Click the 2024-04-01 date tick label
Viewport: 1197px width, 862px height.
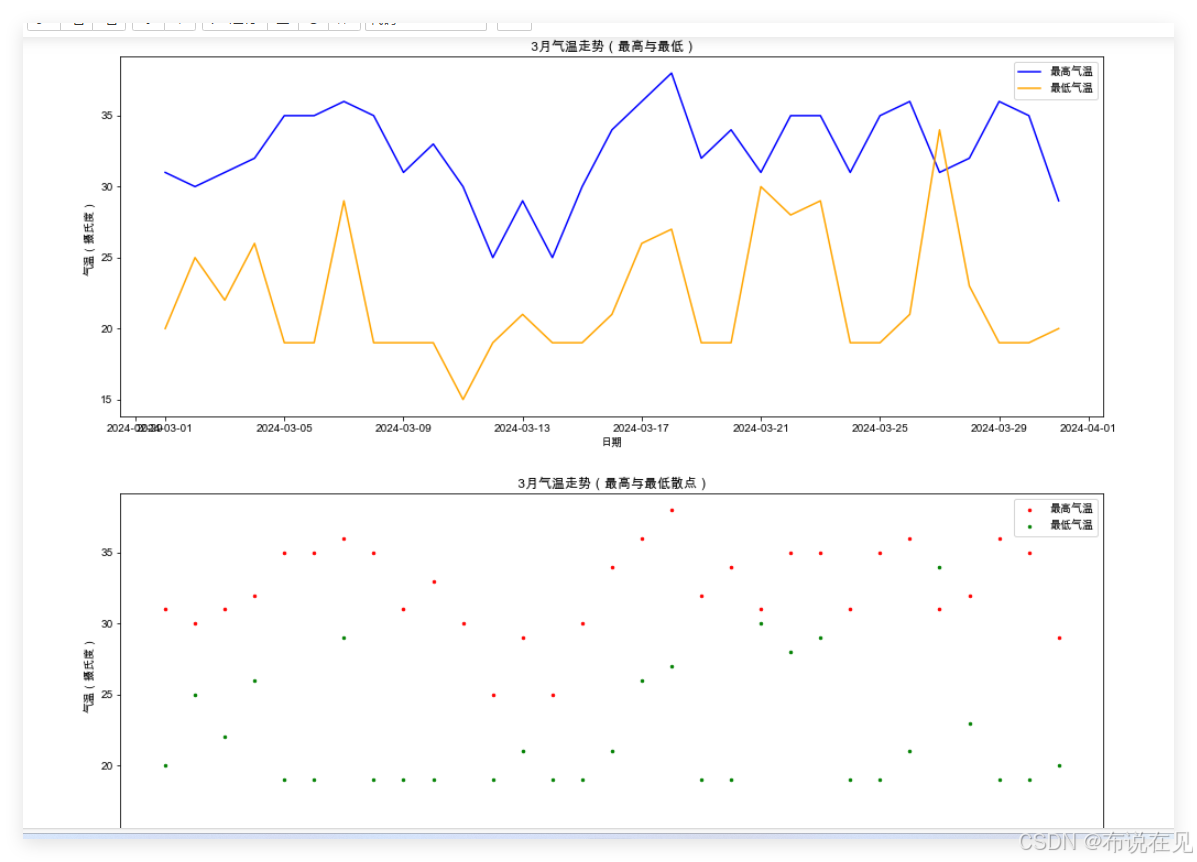pos(1088,428)
